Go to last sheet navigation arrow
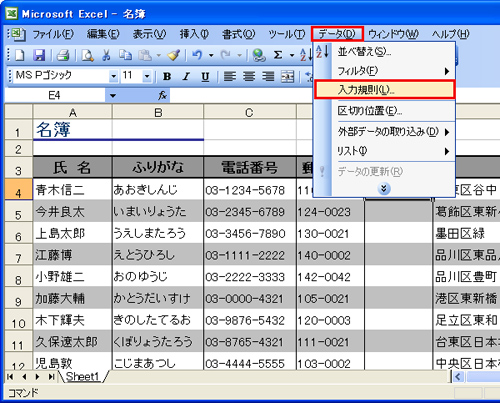Image resolution: width=500 pixels, height=403 pixels. pos(51,377)
